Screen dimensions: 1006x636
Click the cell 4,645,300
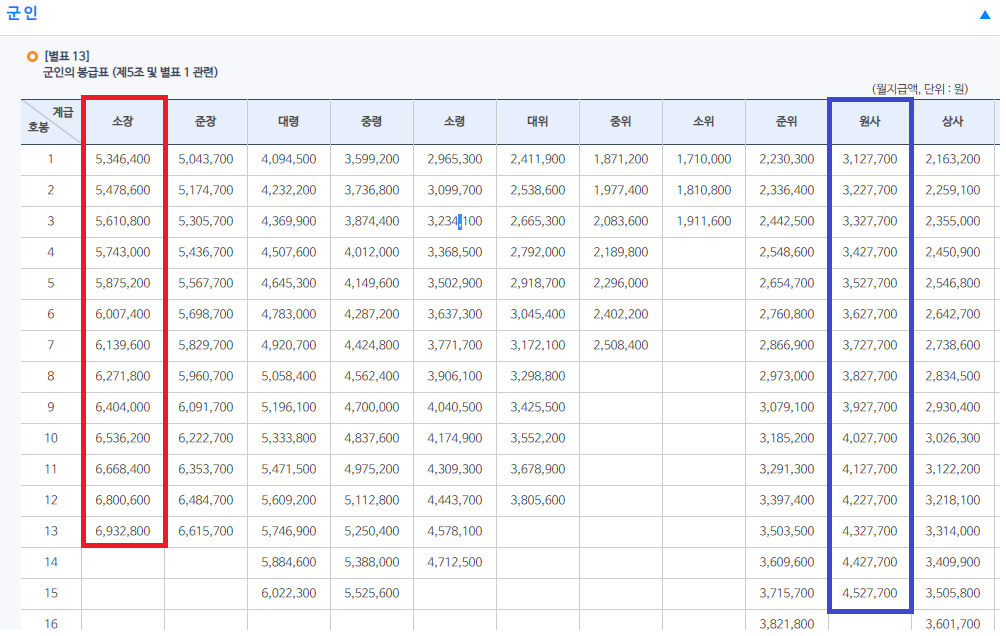[x=289, y=283]
